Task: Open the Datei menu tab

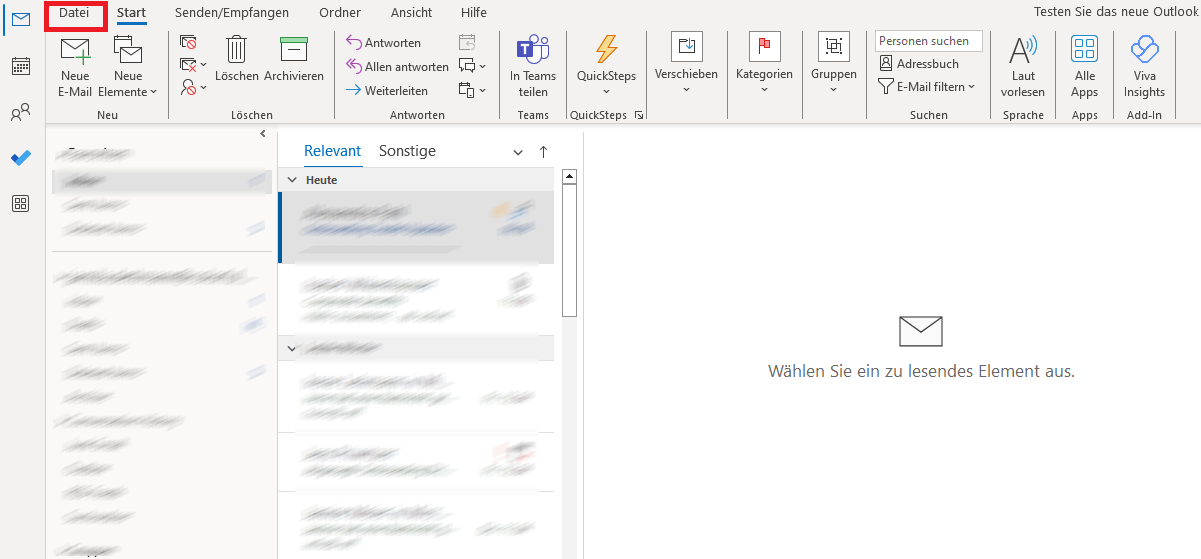Action: click(74, 13)
